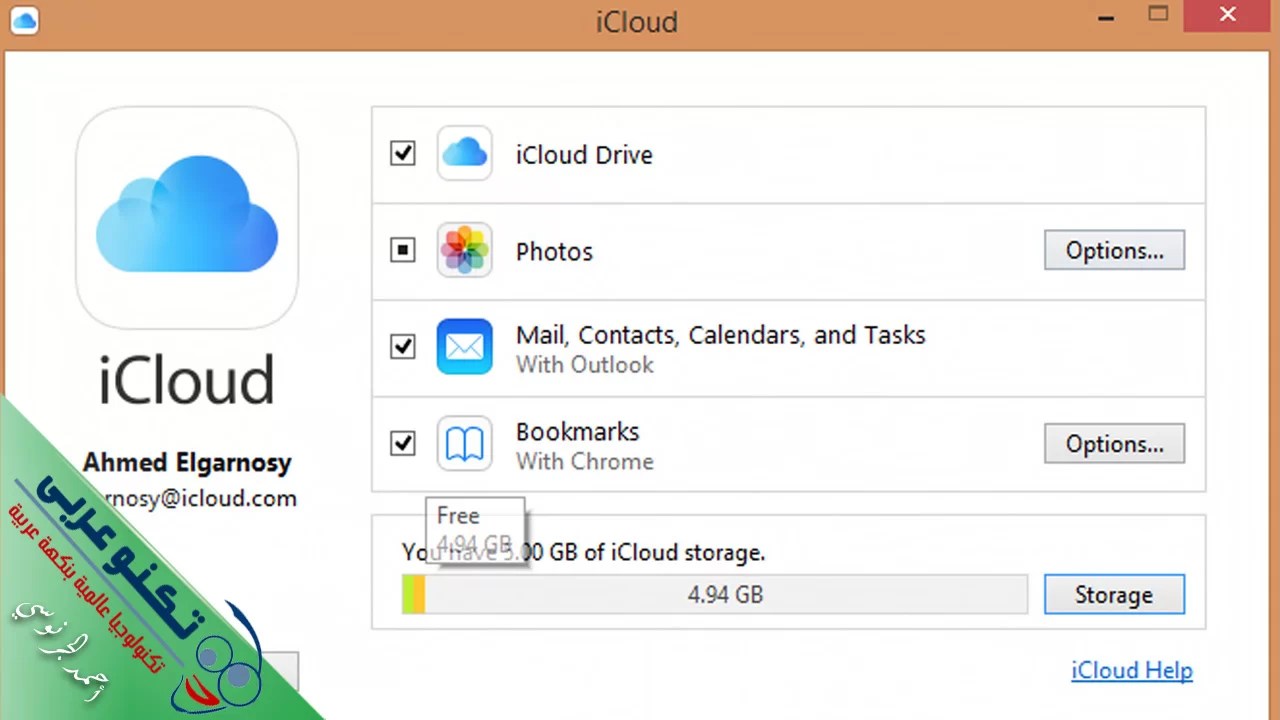Image resolution: width=1280 pixels, height=720 pixels.
Task: Click the Mail, Contacts, Calendars, and Tasks text
Action: pos(720,335)
